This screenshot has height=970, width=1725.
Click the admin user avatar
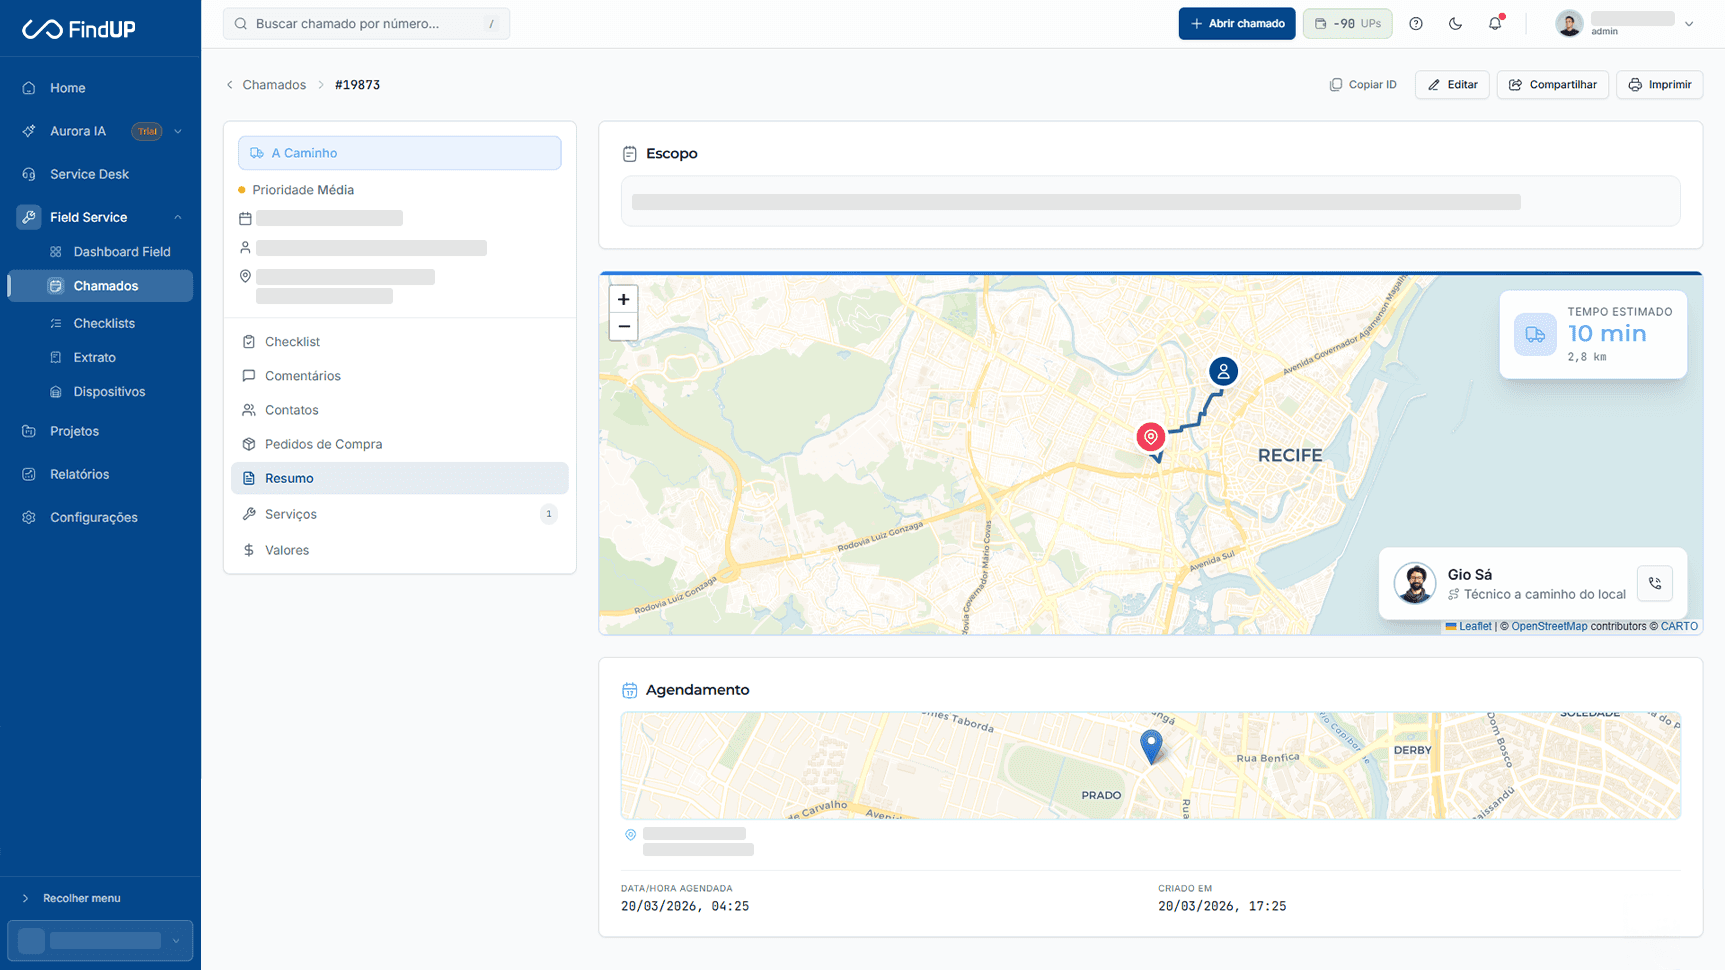point(1569,23)
